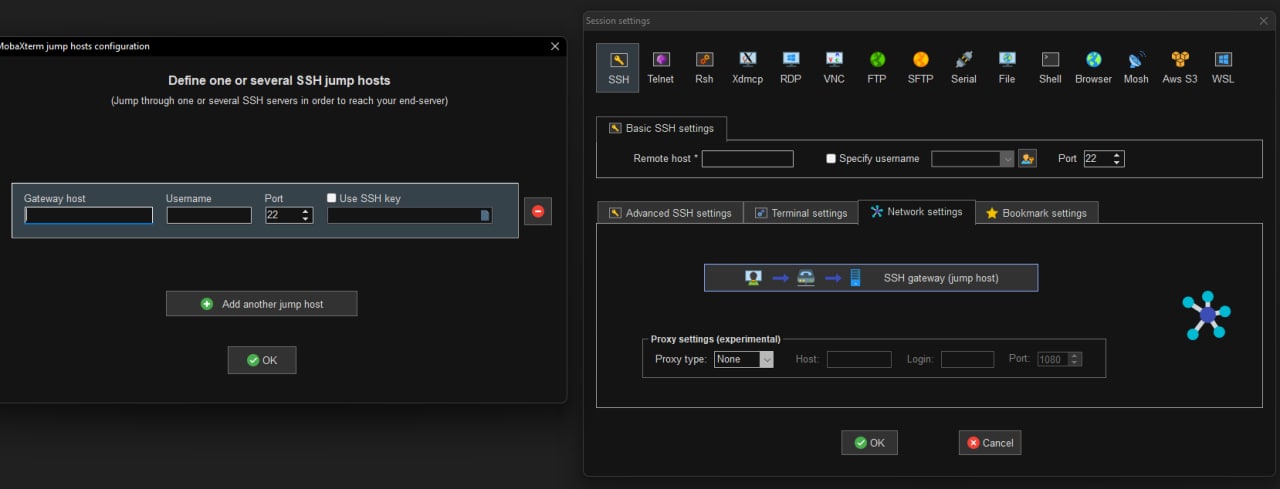Viewport: 1280px width, 489px height.
Task: Switch to Network settings tab
Action: click(916, 212)
